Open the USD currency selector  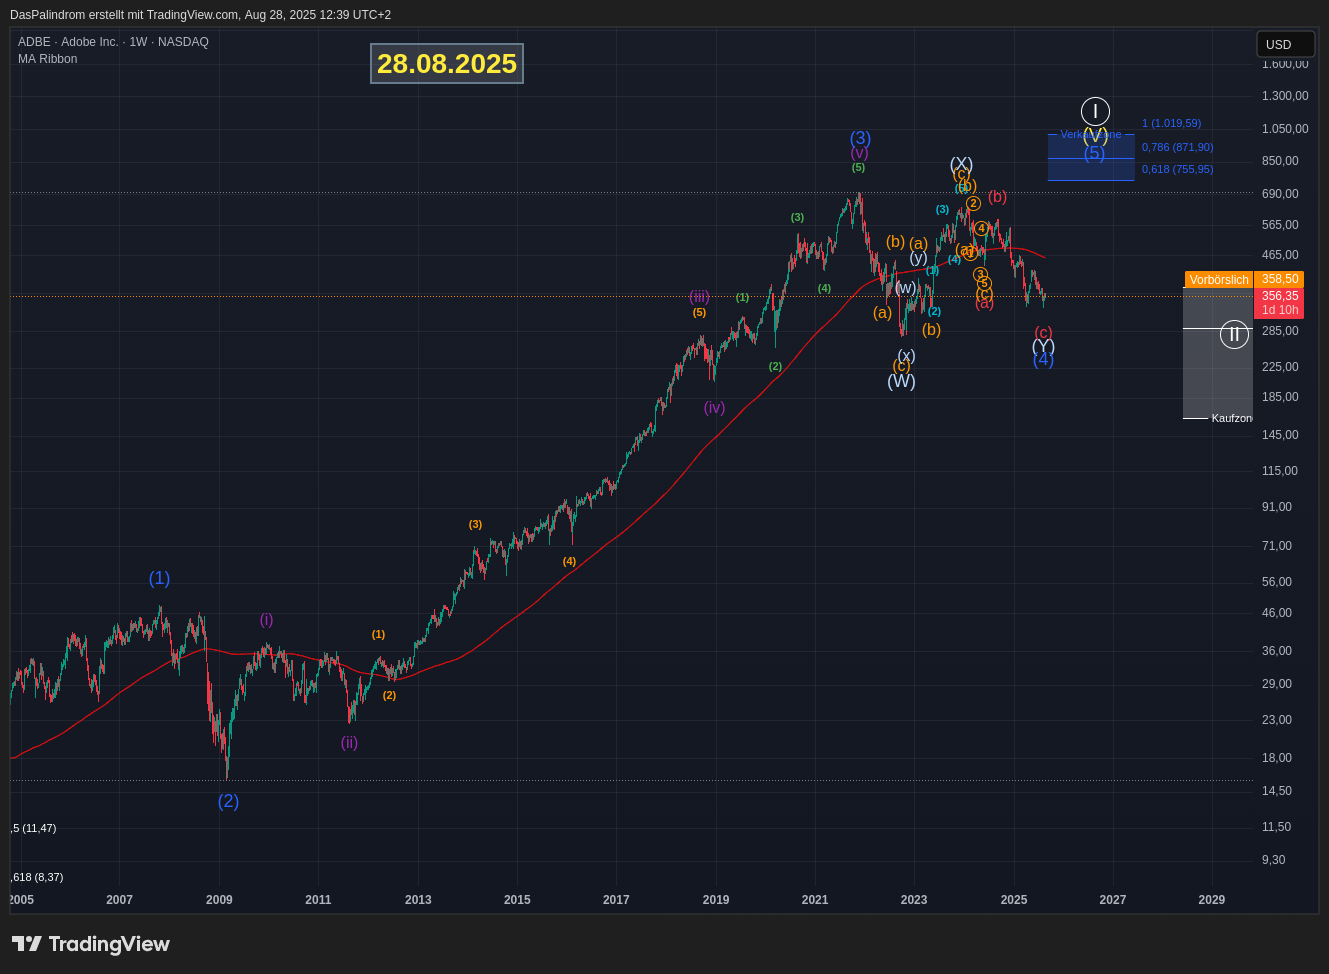point(1285,44)
